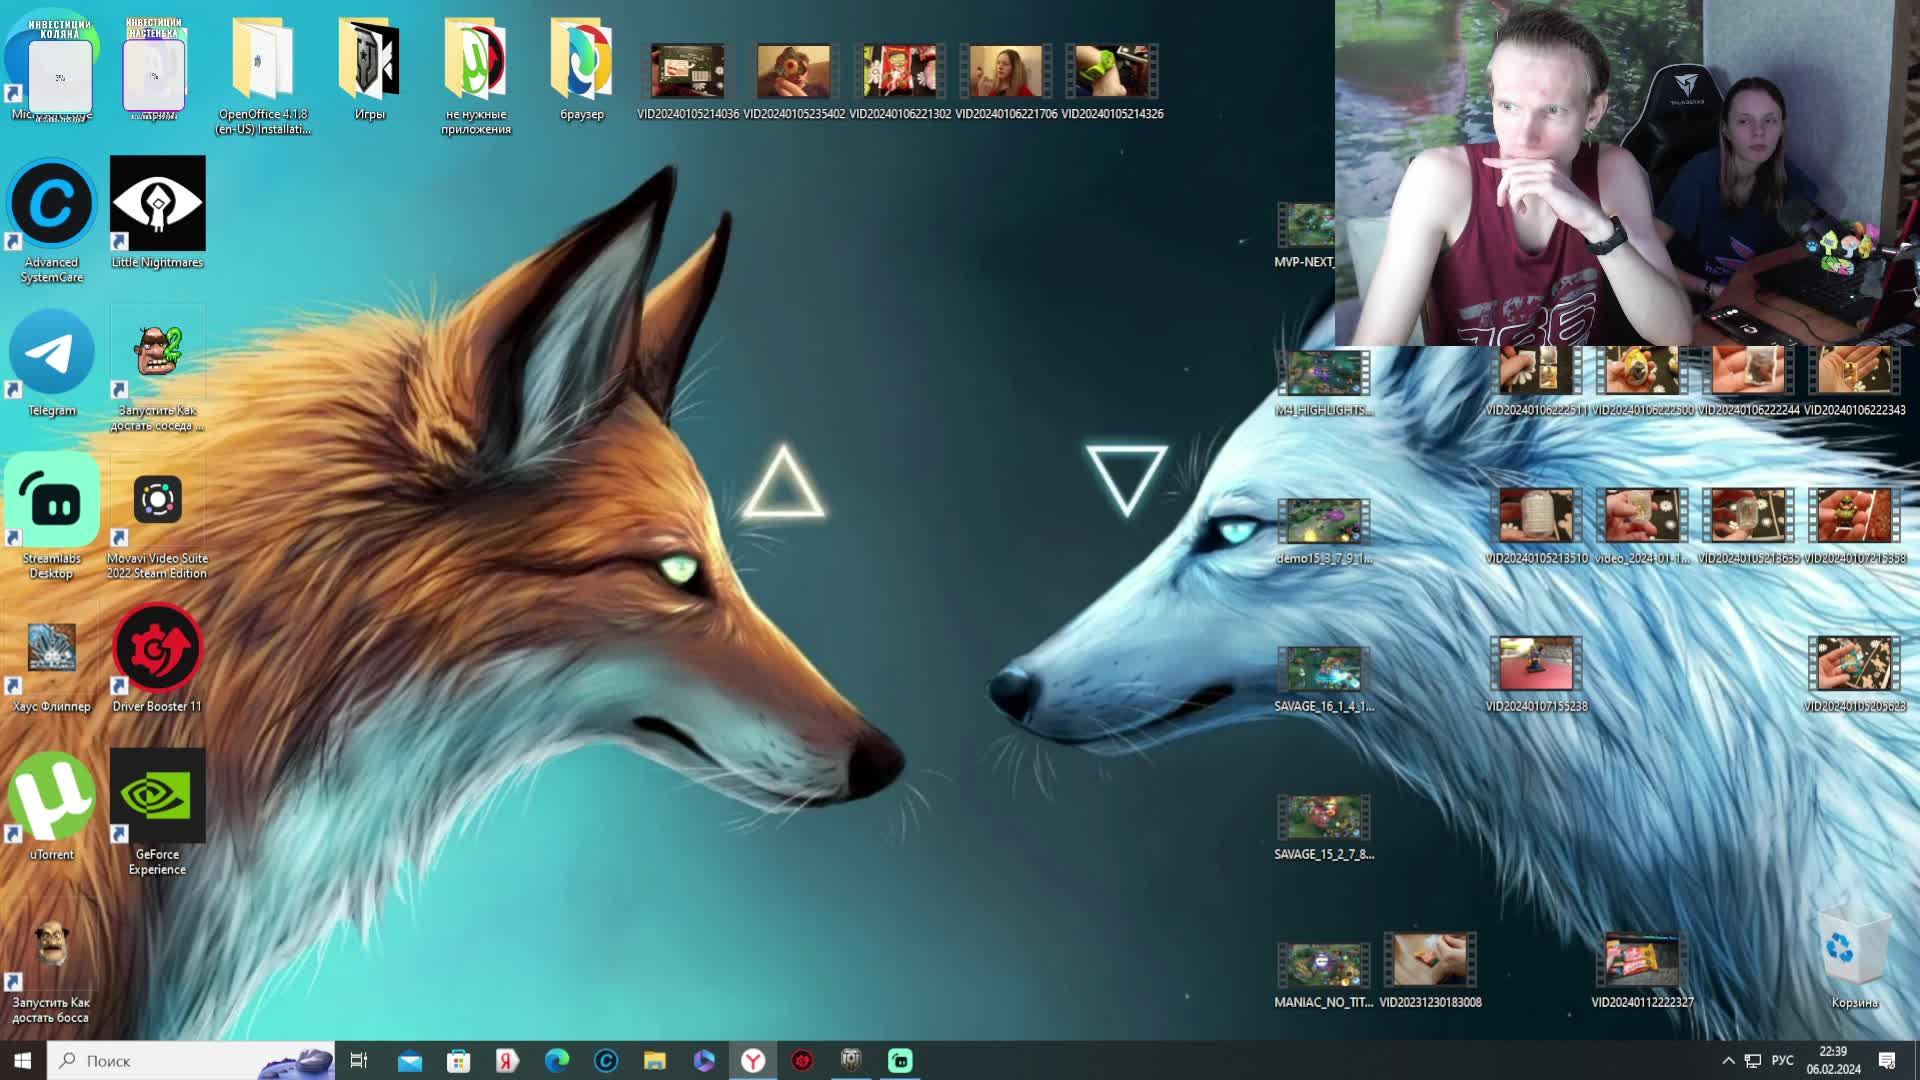Open the network status tray icon

[1753, 1060]
